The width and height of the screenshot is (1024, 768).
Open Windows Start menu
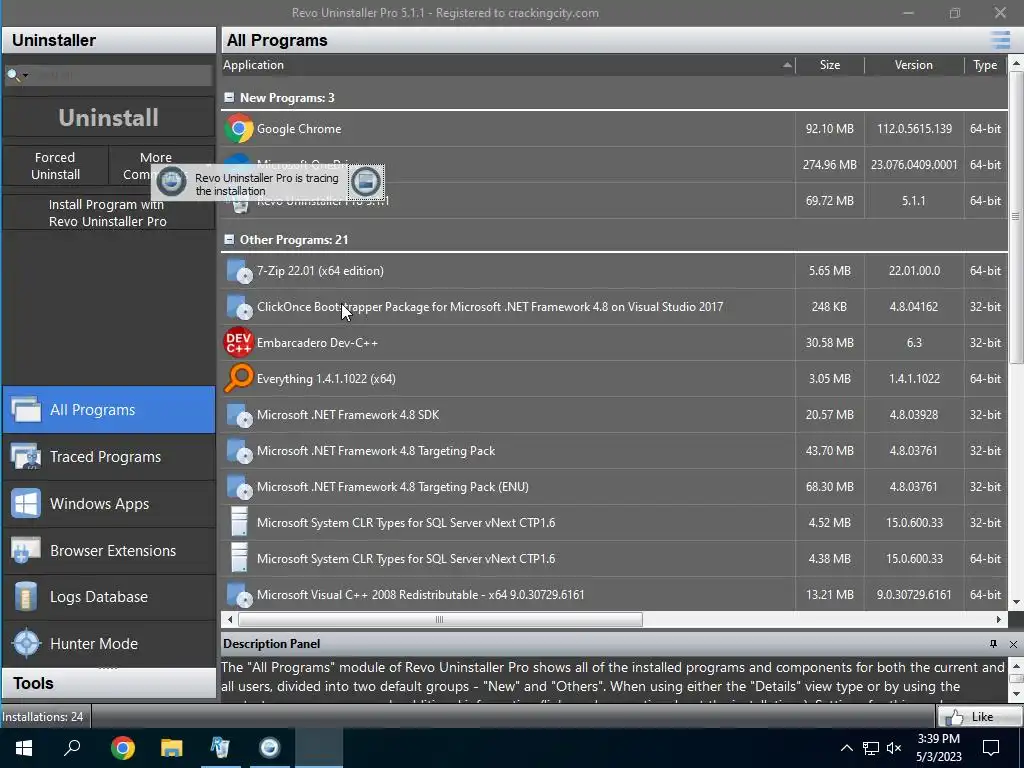click(24, 748)
